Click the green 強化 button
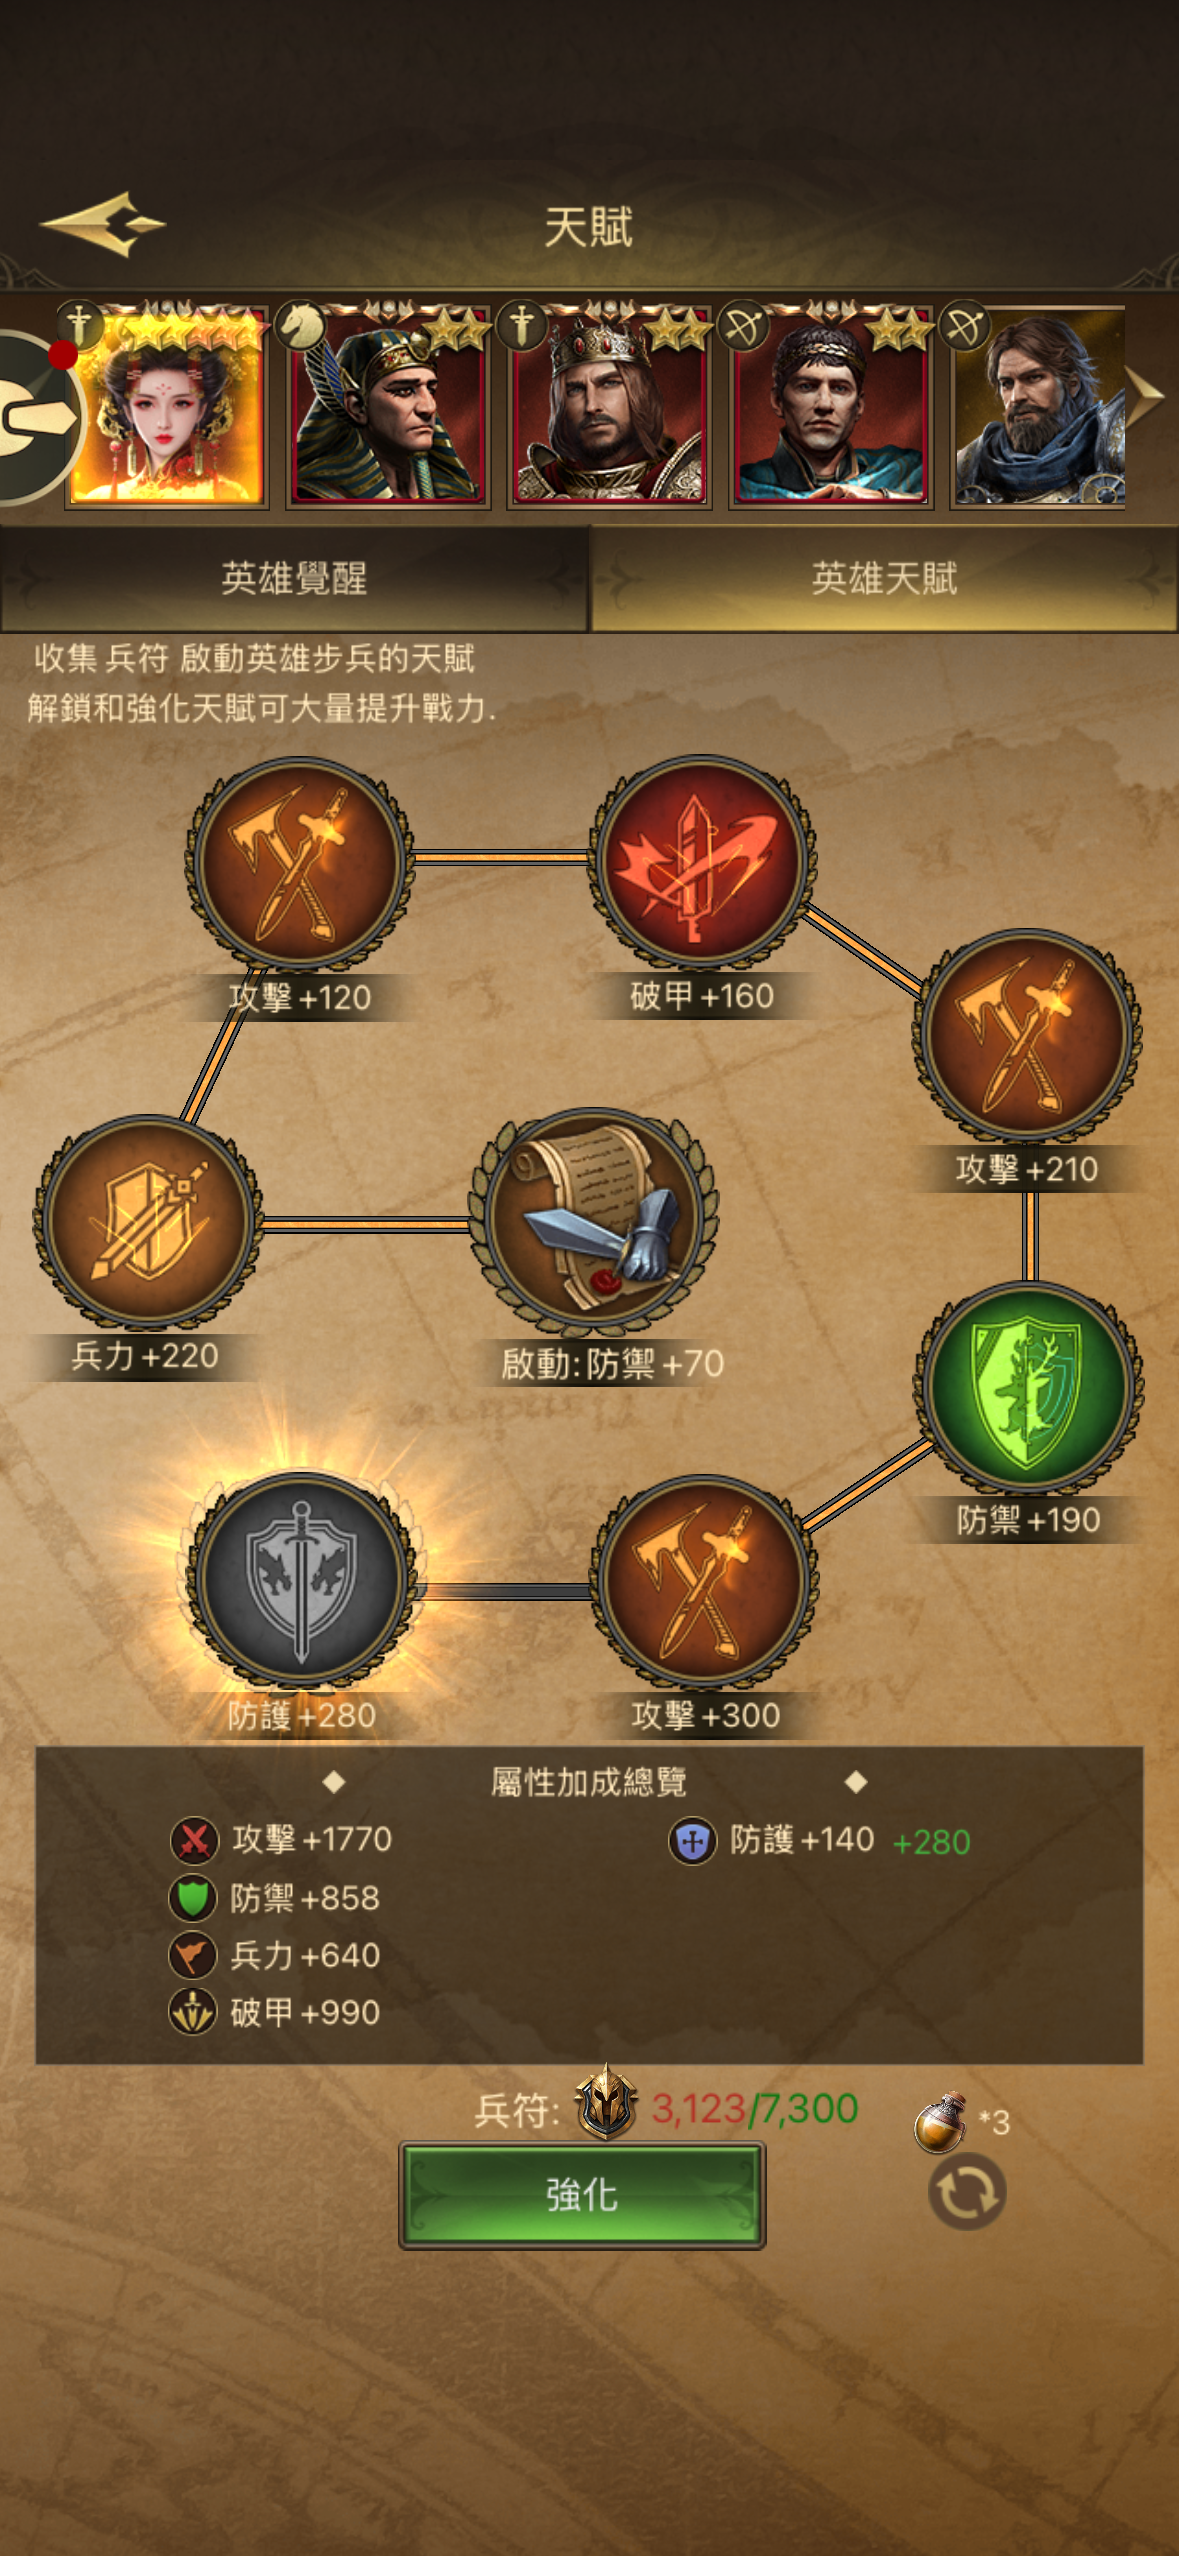This screenshot has height=2556, width=1179. [x=582, y=2196]
